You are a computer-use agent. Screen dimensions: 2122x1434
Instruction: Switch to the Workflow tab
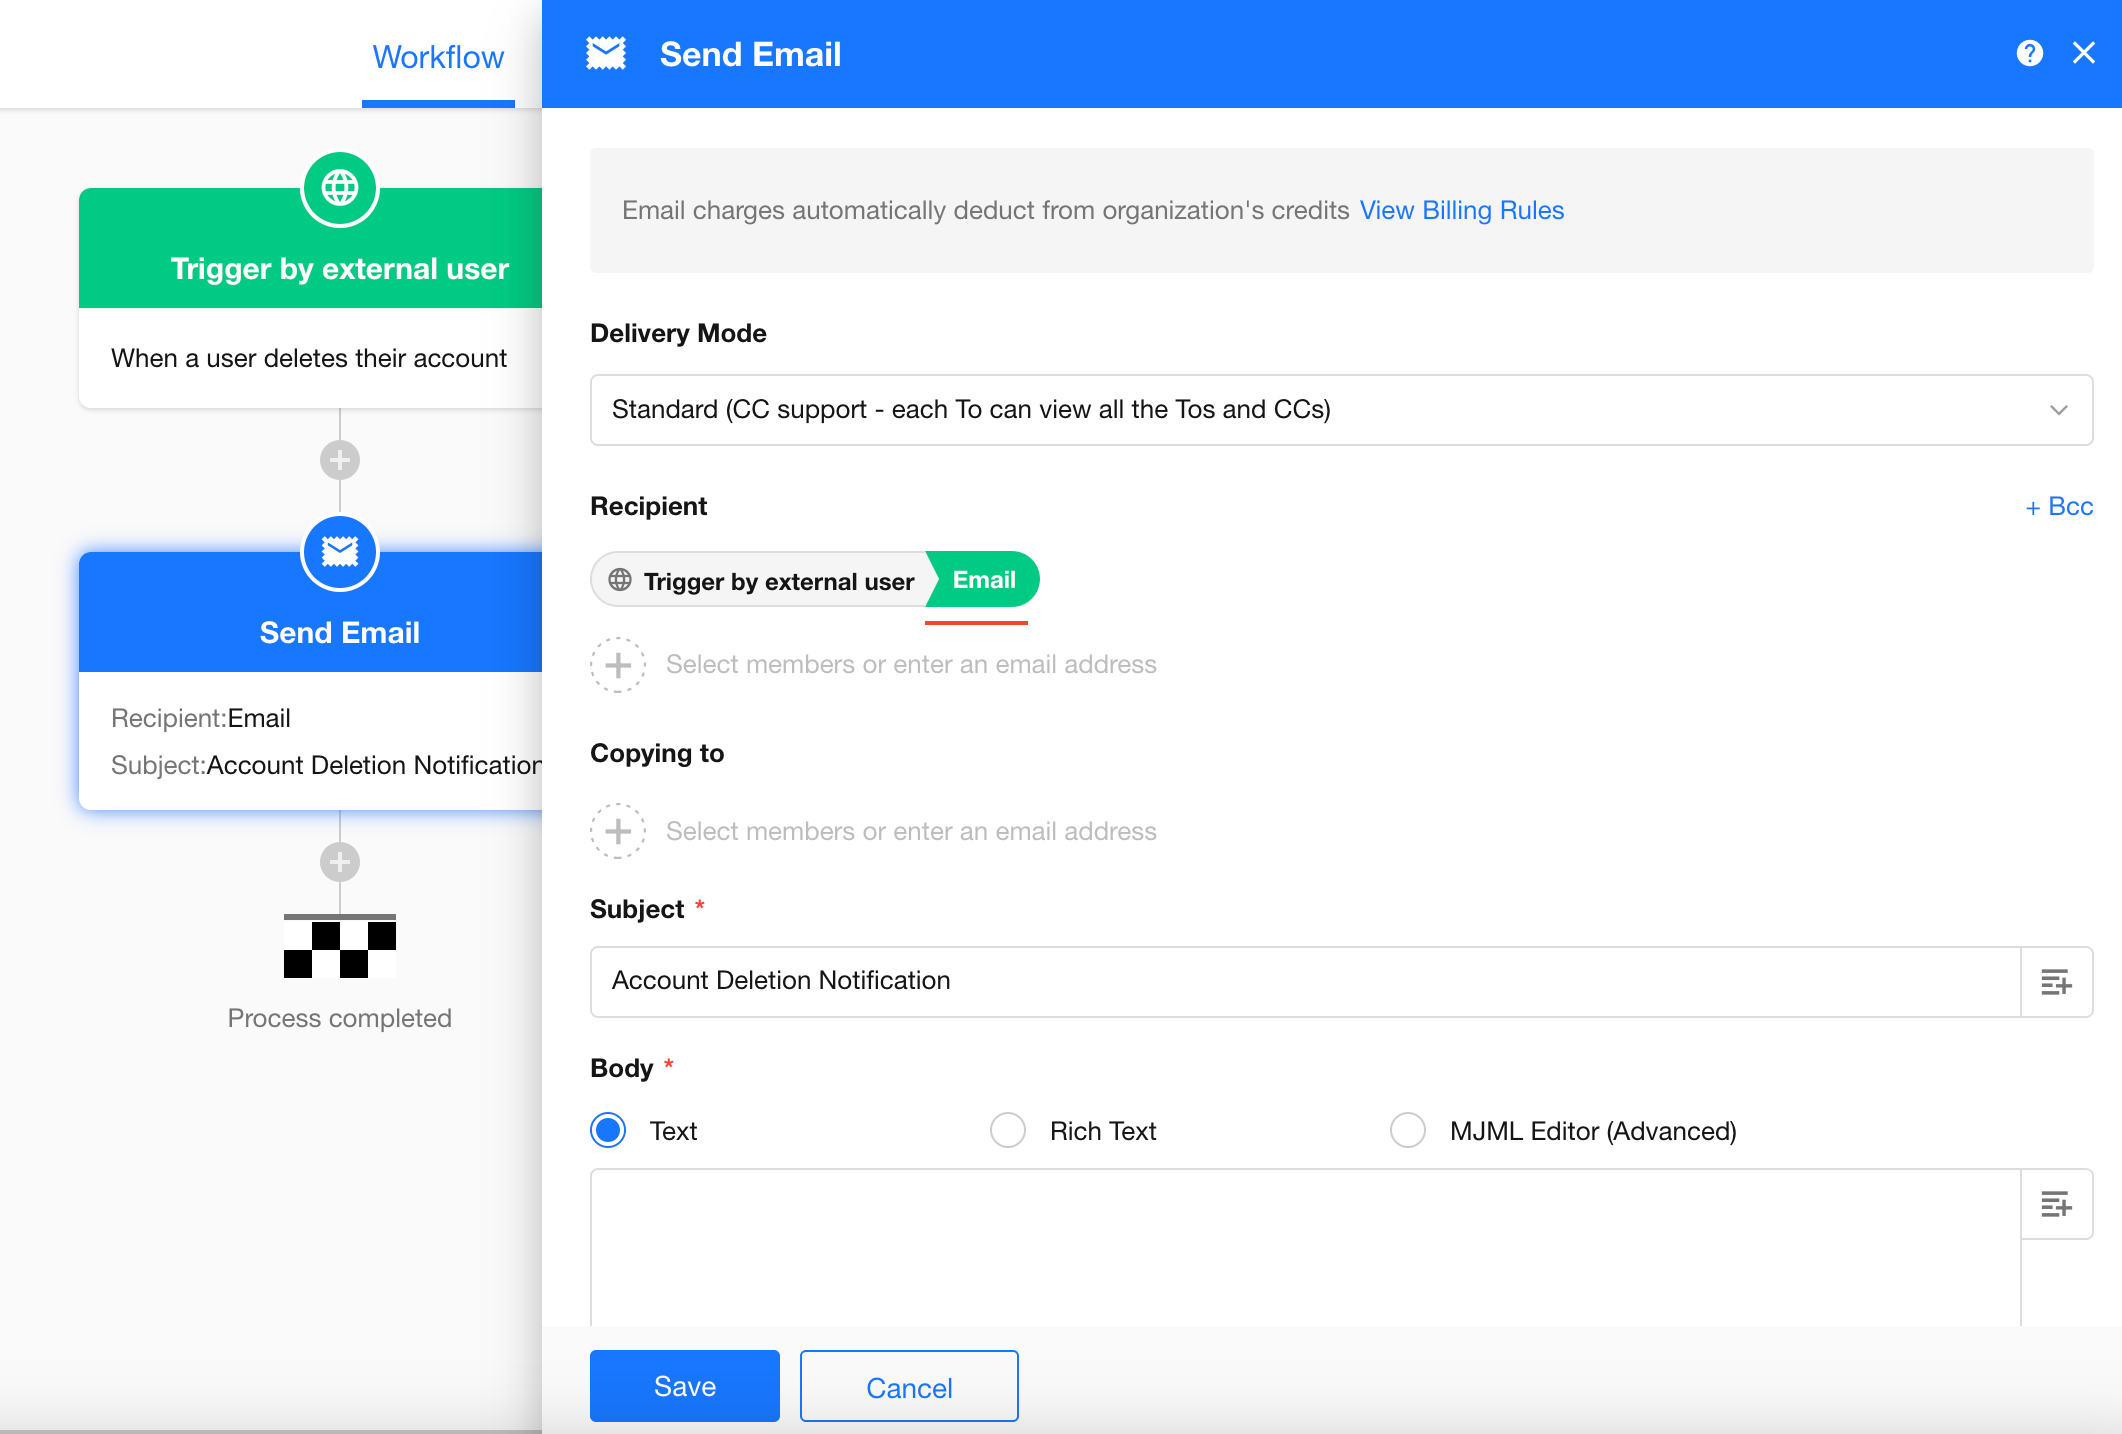click(x=438, y=57)
